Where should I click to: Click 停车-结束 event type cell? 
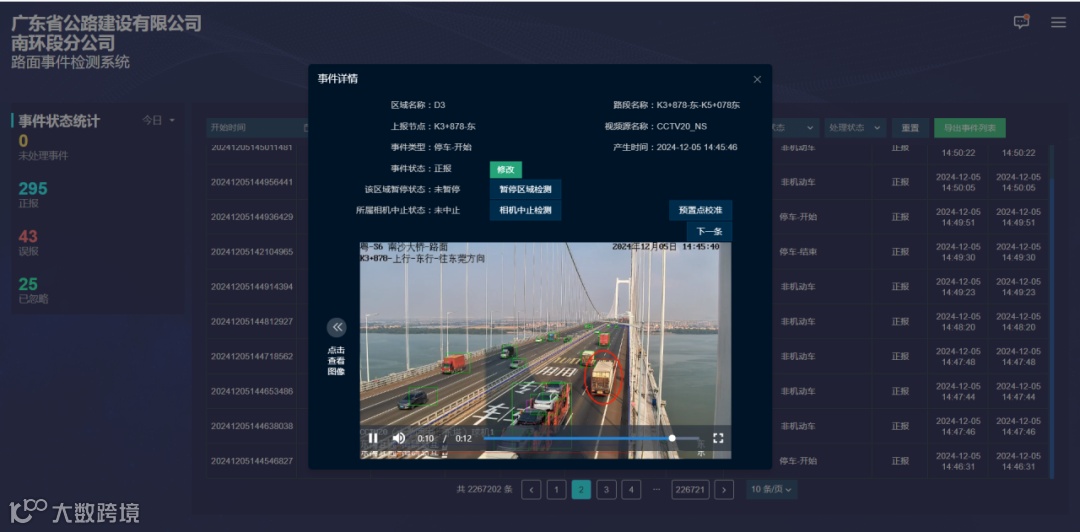coord(798,252)
